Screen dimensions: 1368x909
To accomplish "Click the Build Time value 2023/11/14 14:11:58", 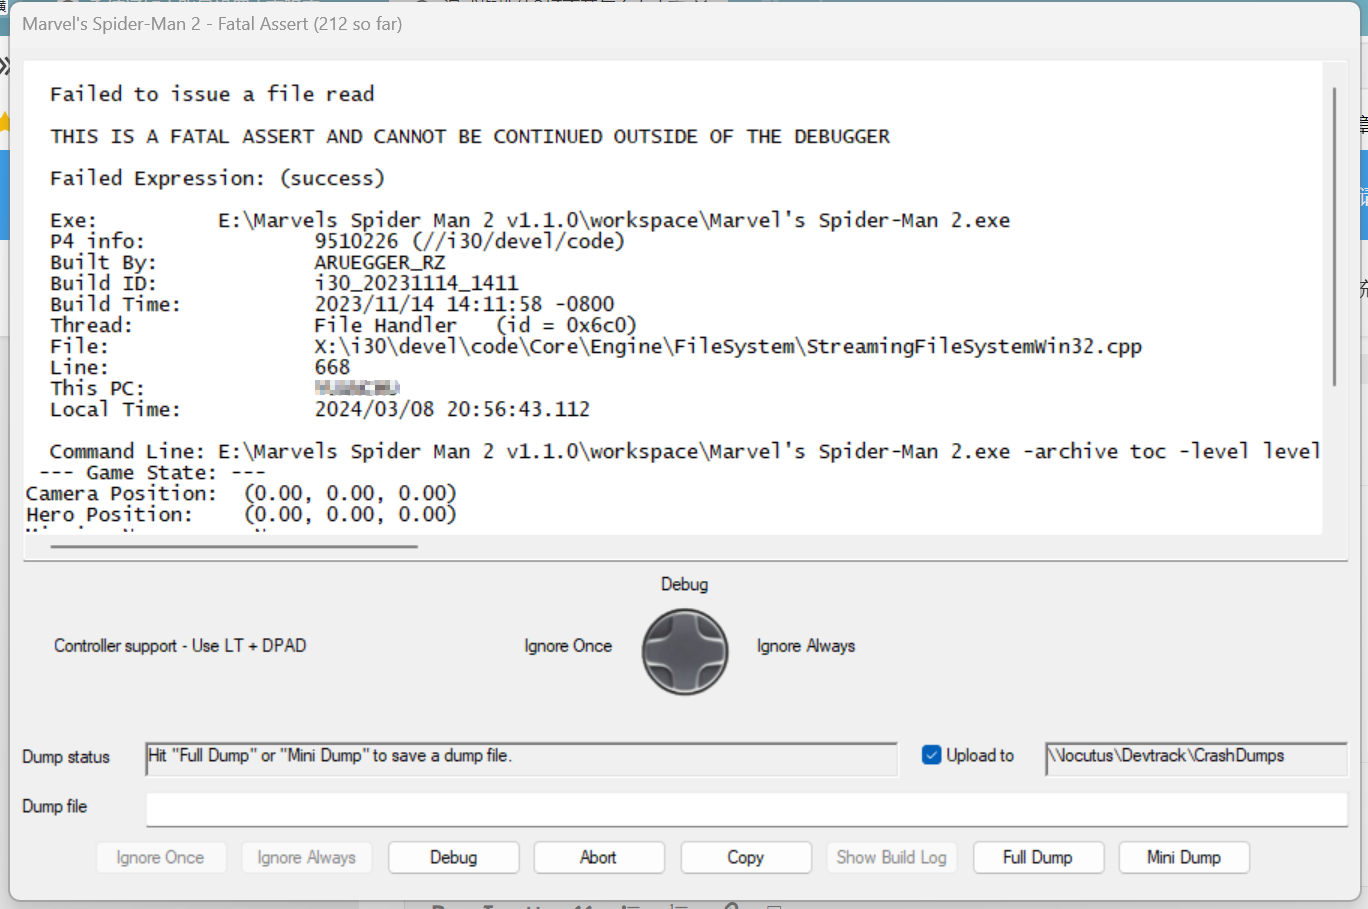I will [464, 304].
